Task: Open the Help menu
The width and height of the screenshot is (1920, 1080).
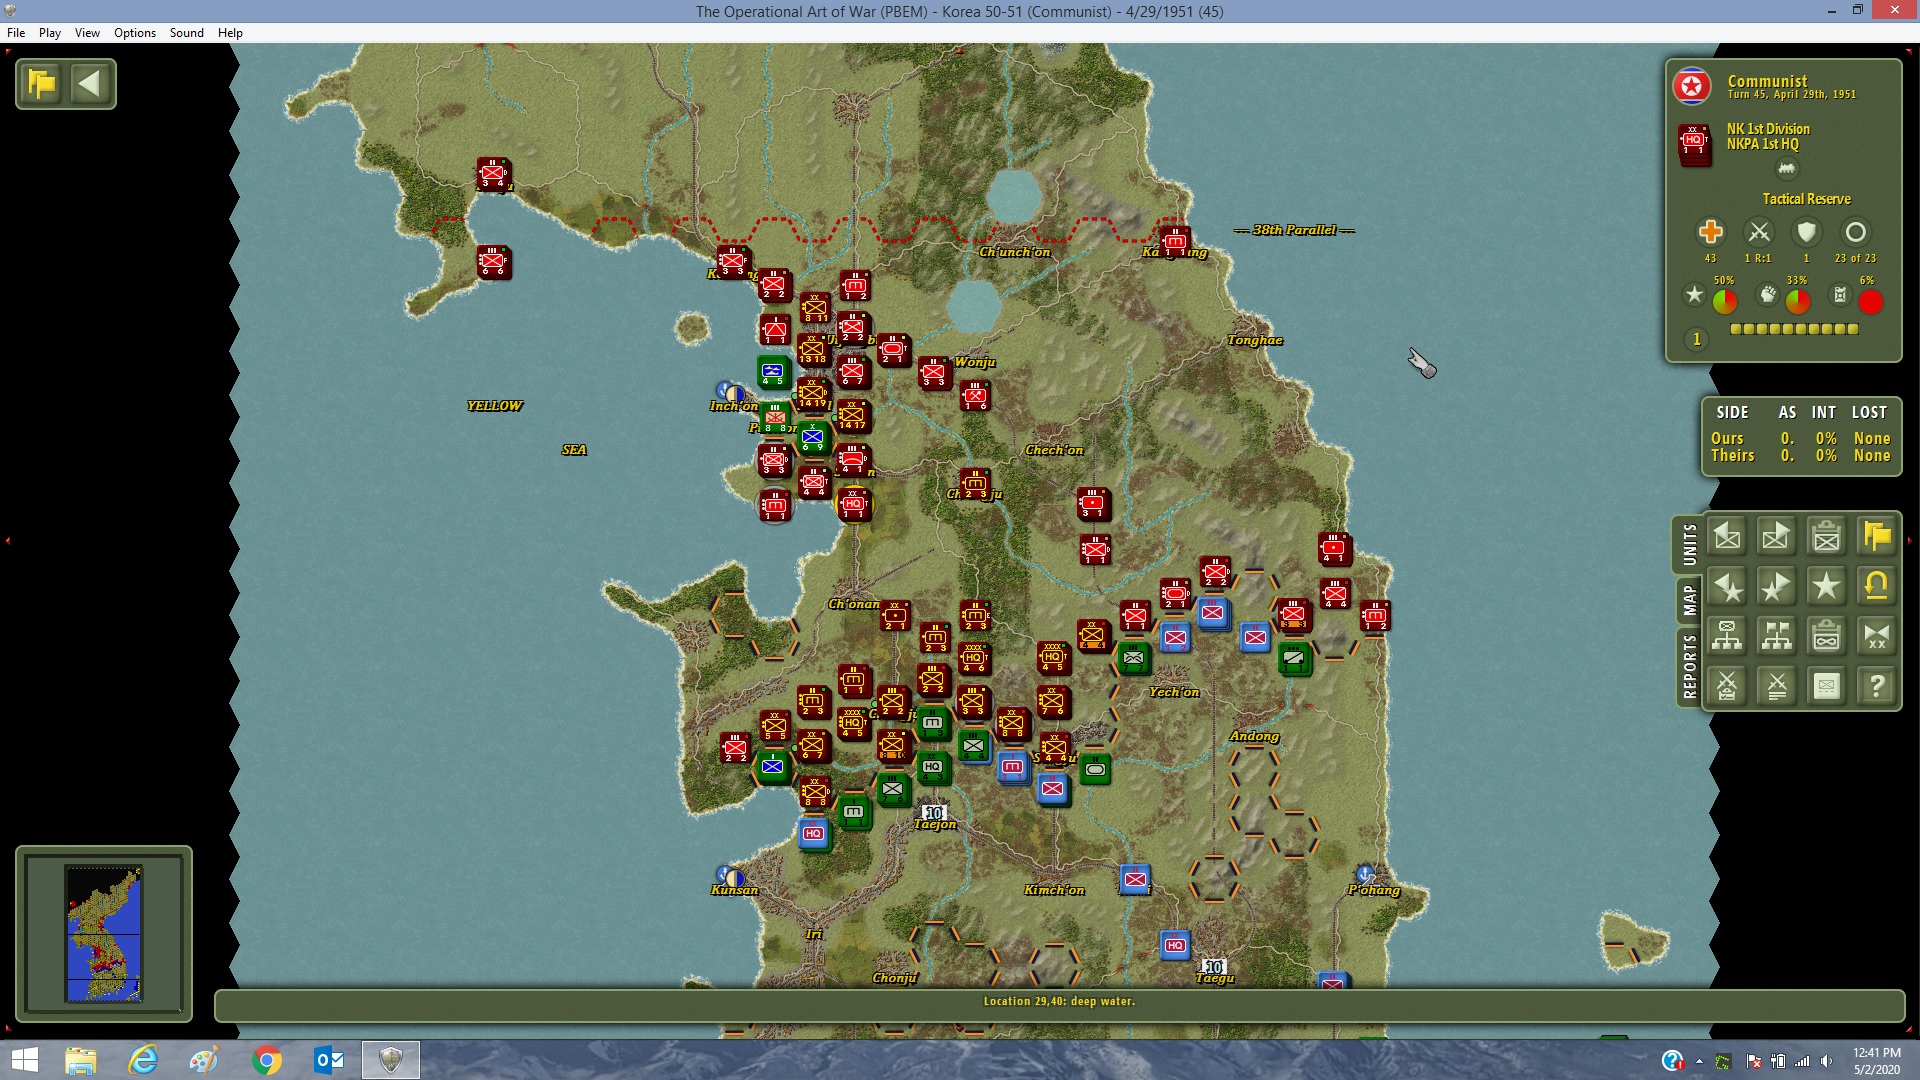Action: click(x=230, y=33)
